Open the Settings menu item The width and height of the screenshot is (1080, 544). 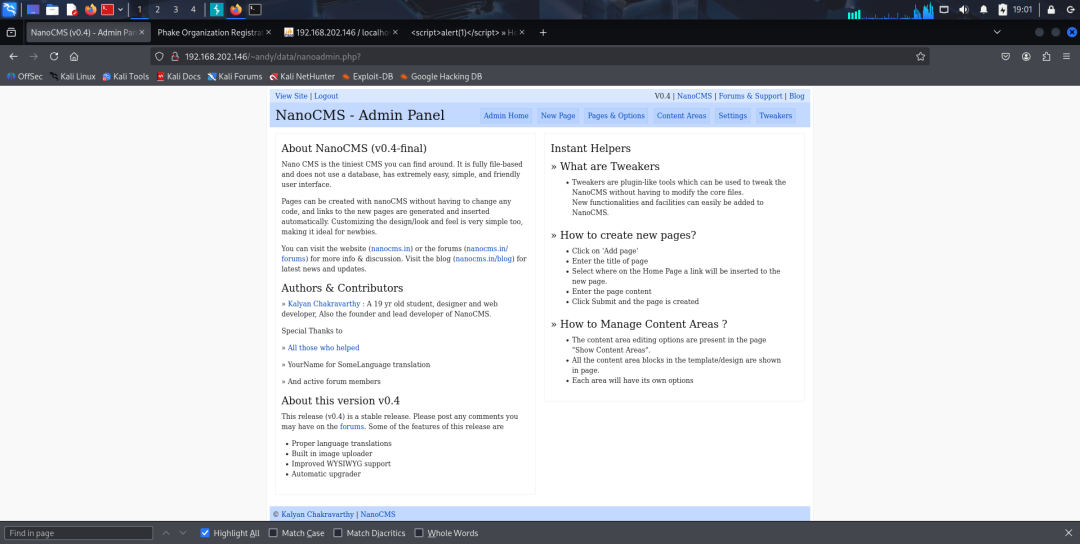732,116
